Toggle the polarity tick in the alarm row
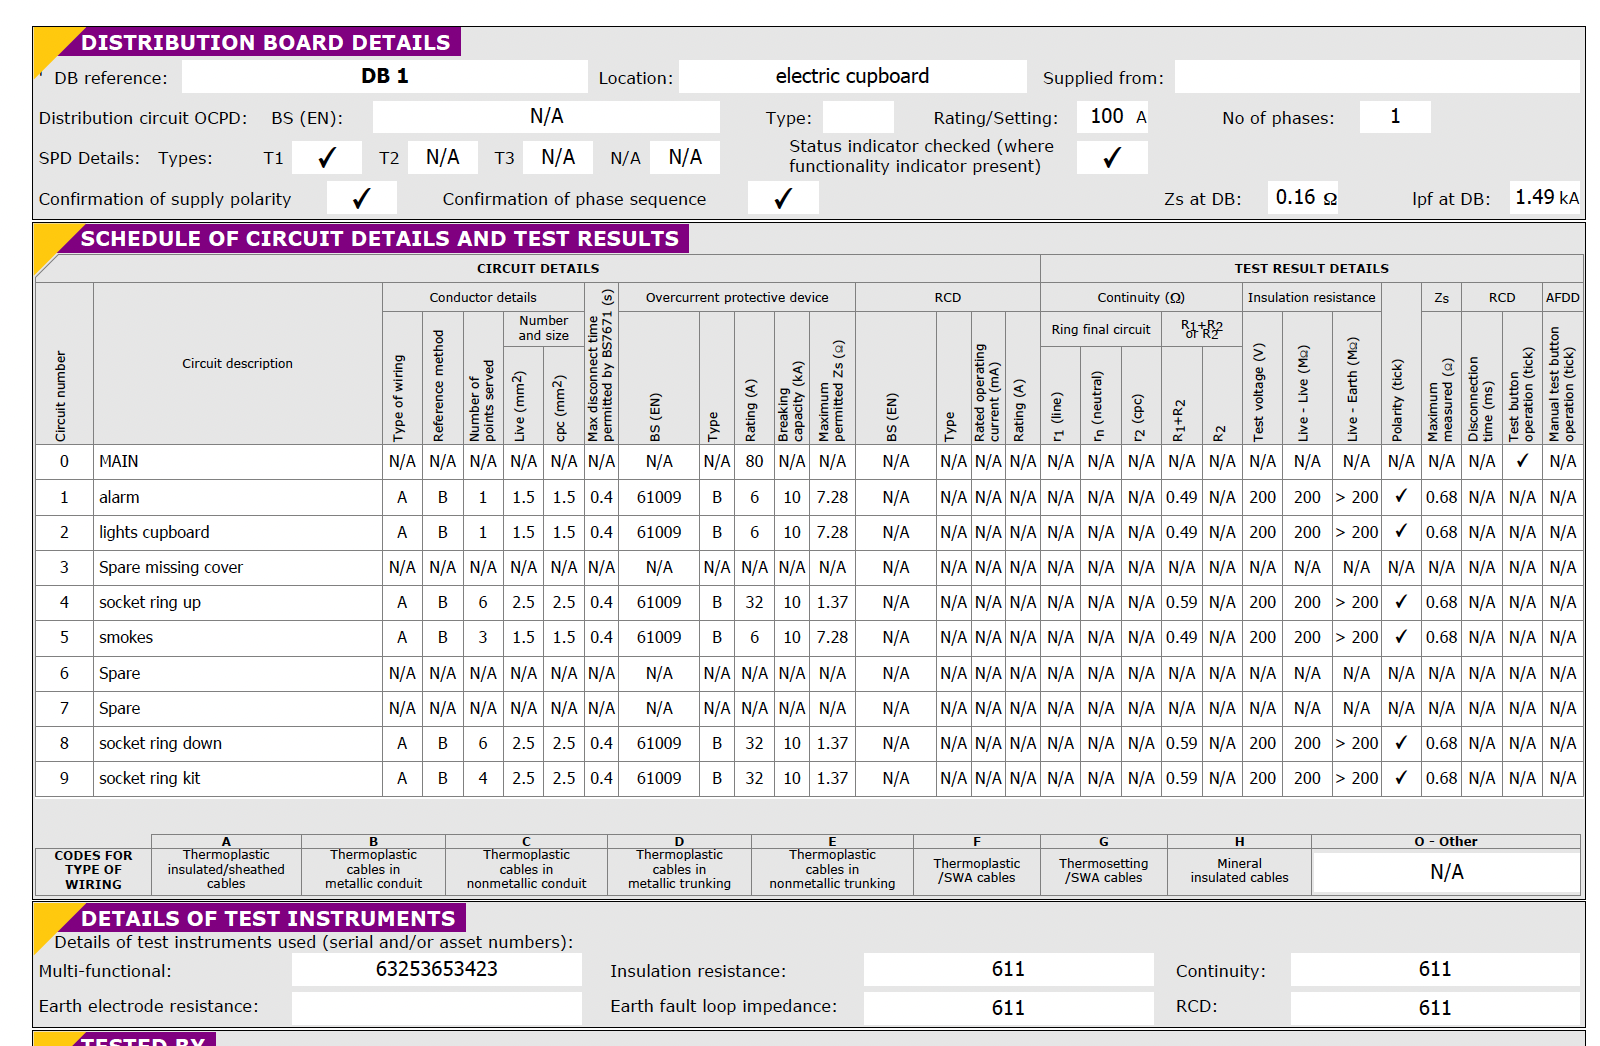 click(x=1401, y=497)
